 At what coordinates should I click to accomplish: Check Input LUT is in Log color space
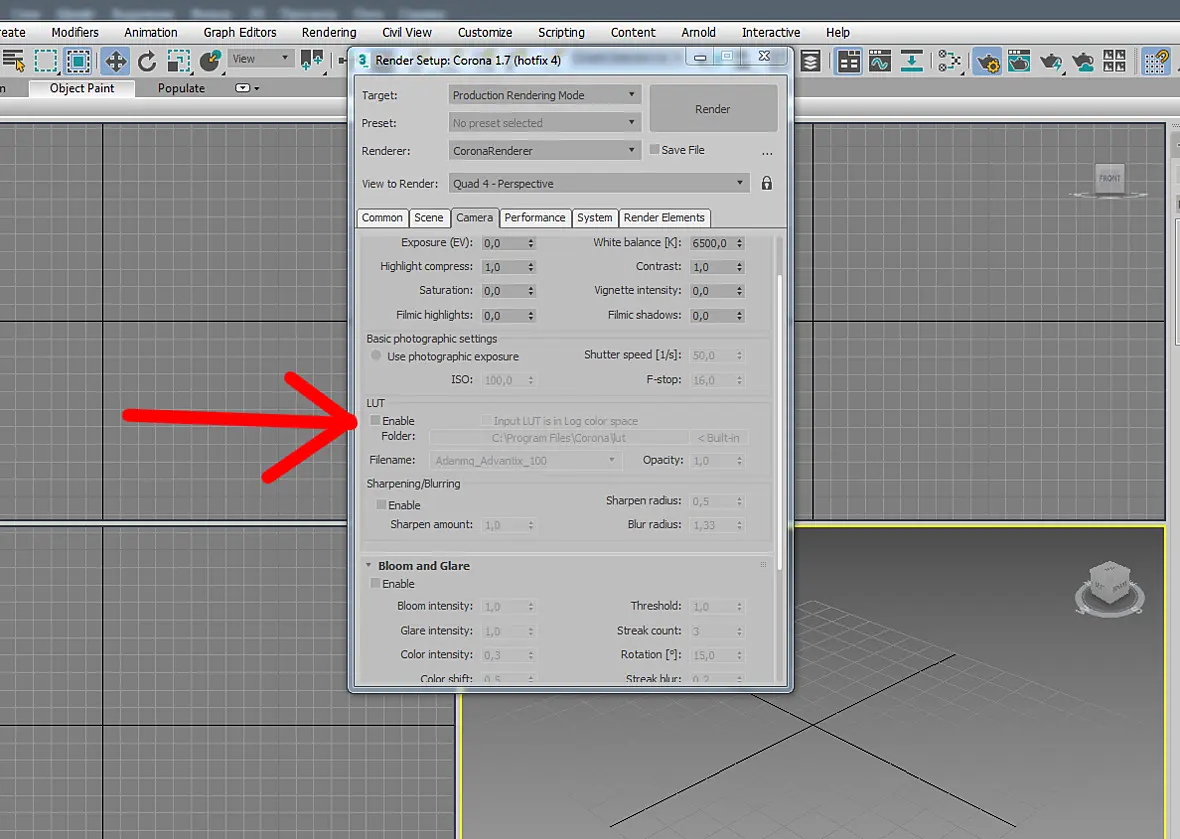(486, 421)
